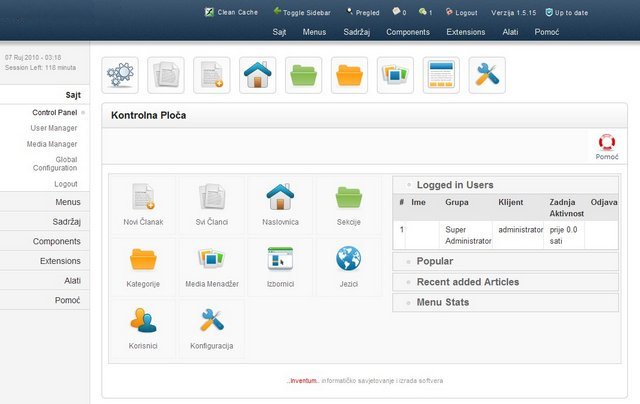Image resolution: width=640 pixels, height=404 pixels.
Task: Collapse the Logged in Users panel
Action: 454,185
